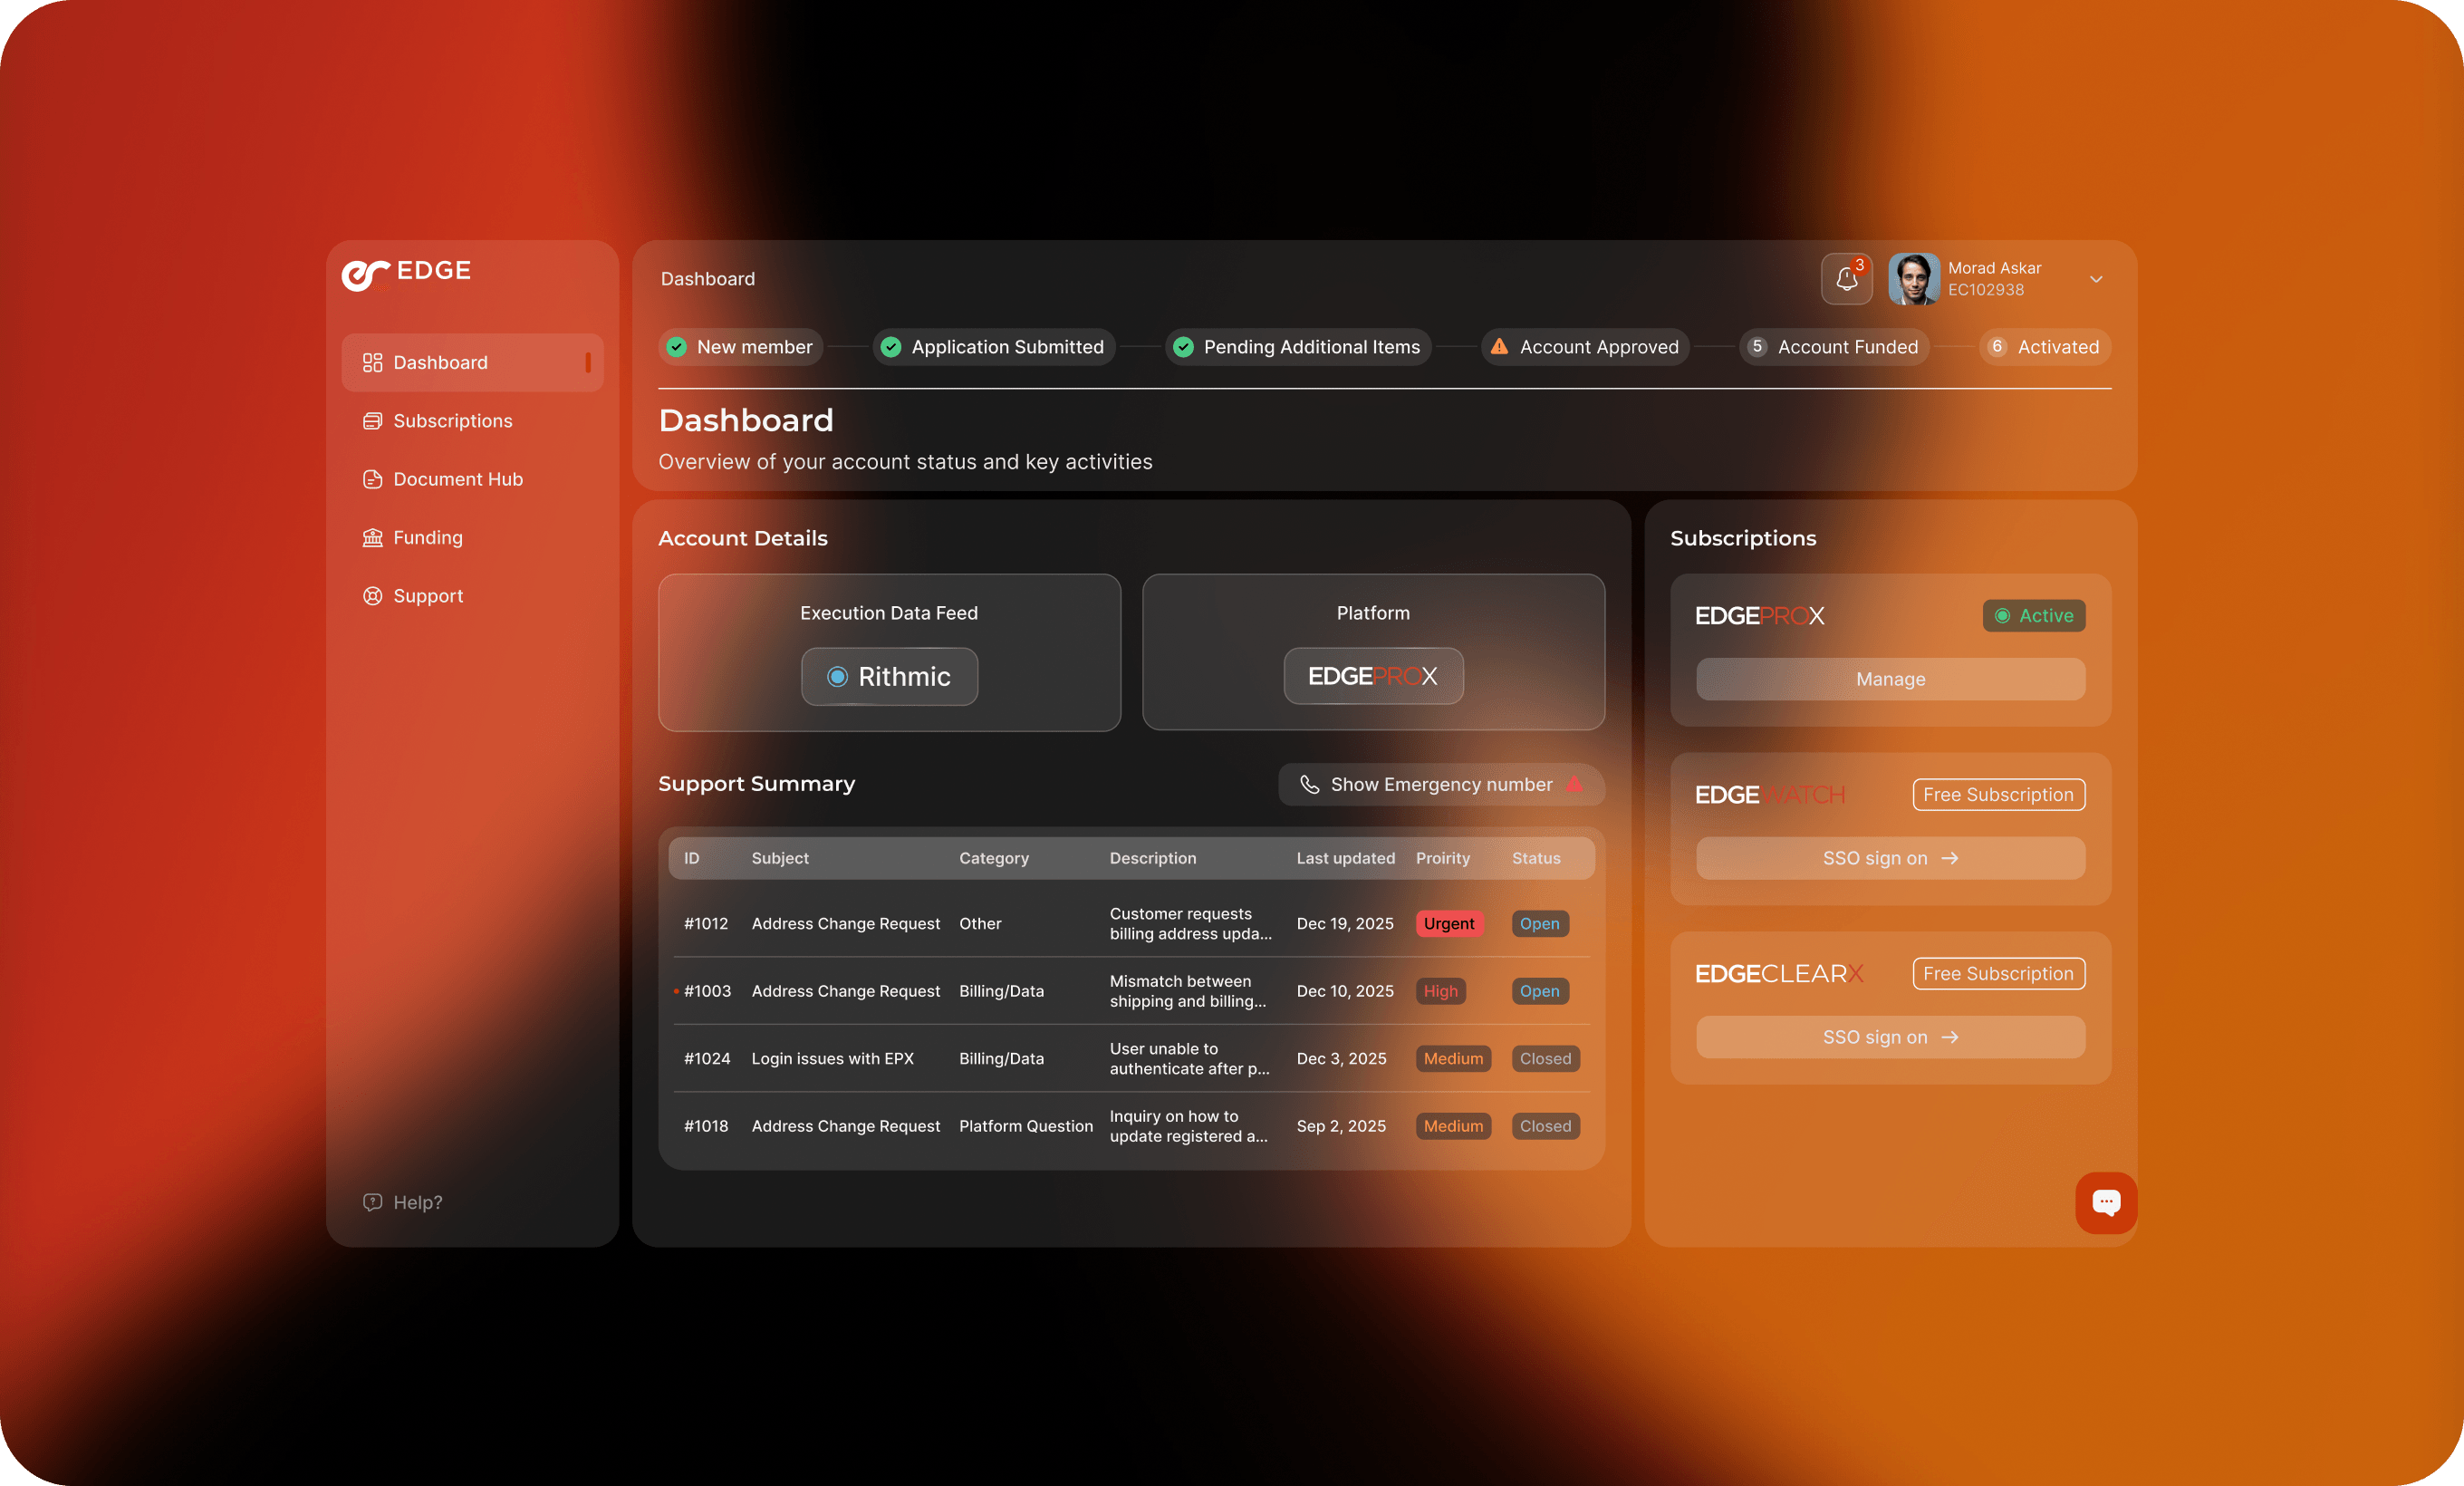
Task: Select Pending Additional Items step
Action: pos(1298,347)
